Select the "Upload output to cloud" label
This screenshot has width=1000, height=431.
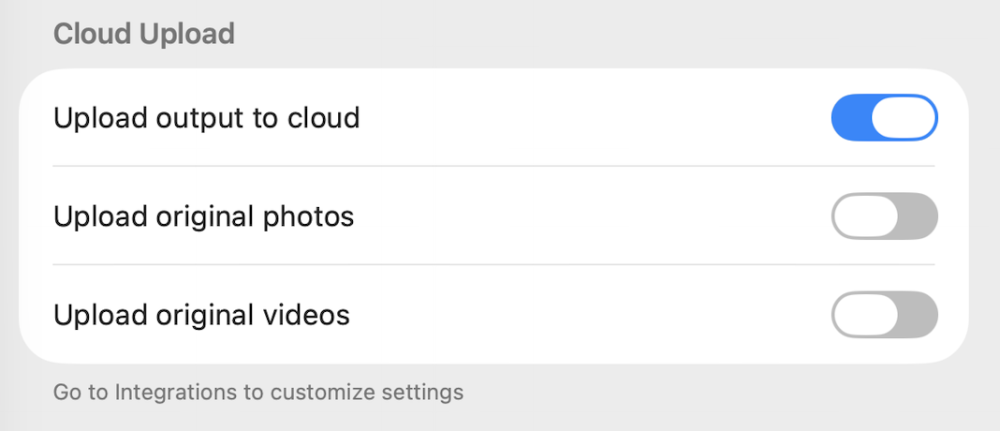click(206, 119)
